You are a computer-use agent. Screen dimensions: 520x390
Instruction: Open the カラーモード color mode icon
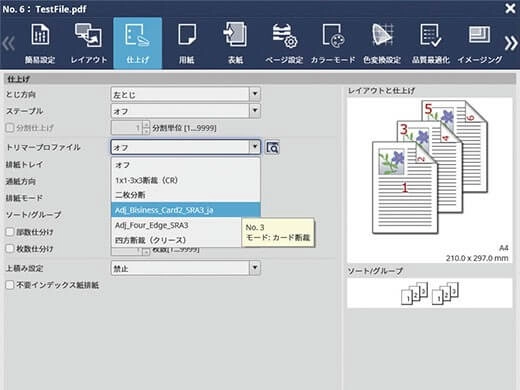333,43
